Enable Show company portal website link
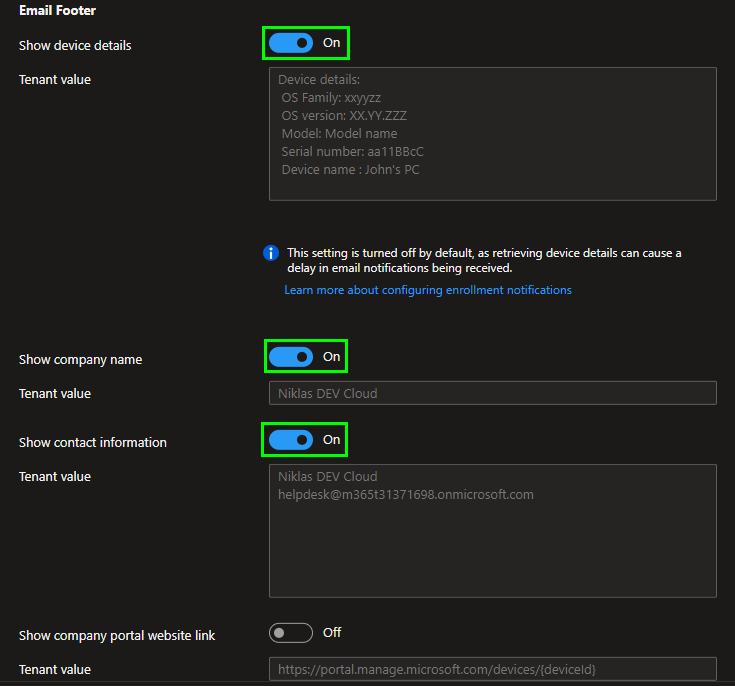Screen dimensions: 735x686 click(x=290, y=633)
